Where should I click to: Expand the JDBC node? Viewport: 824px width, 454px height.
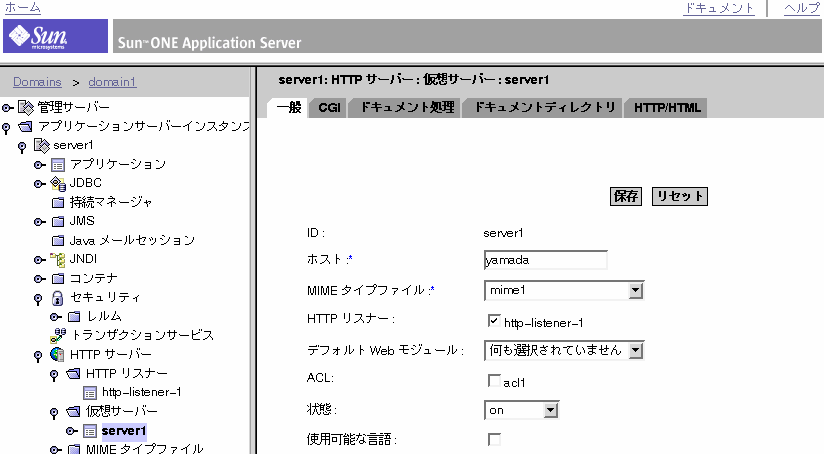[x=39, y=184]
